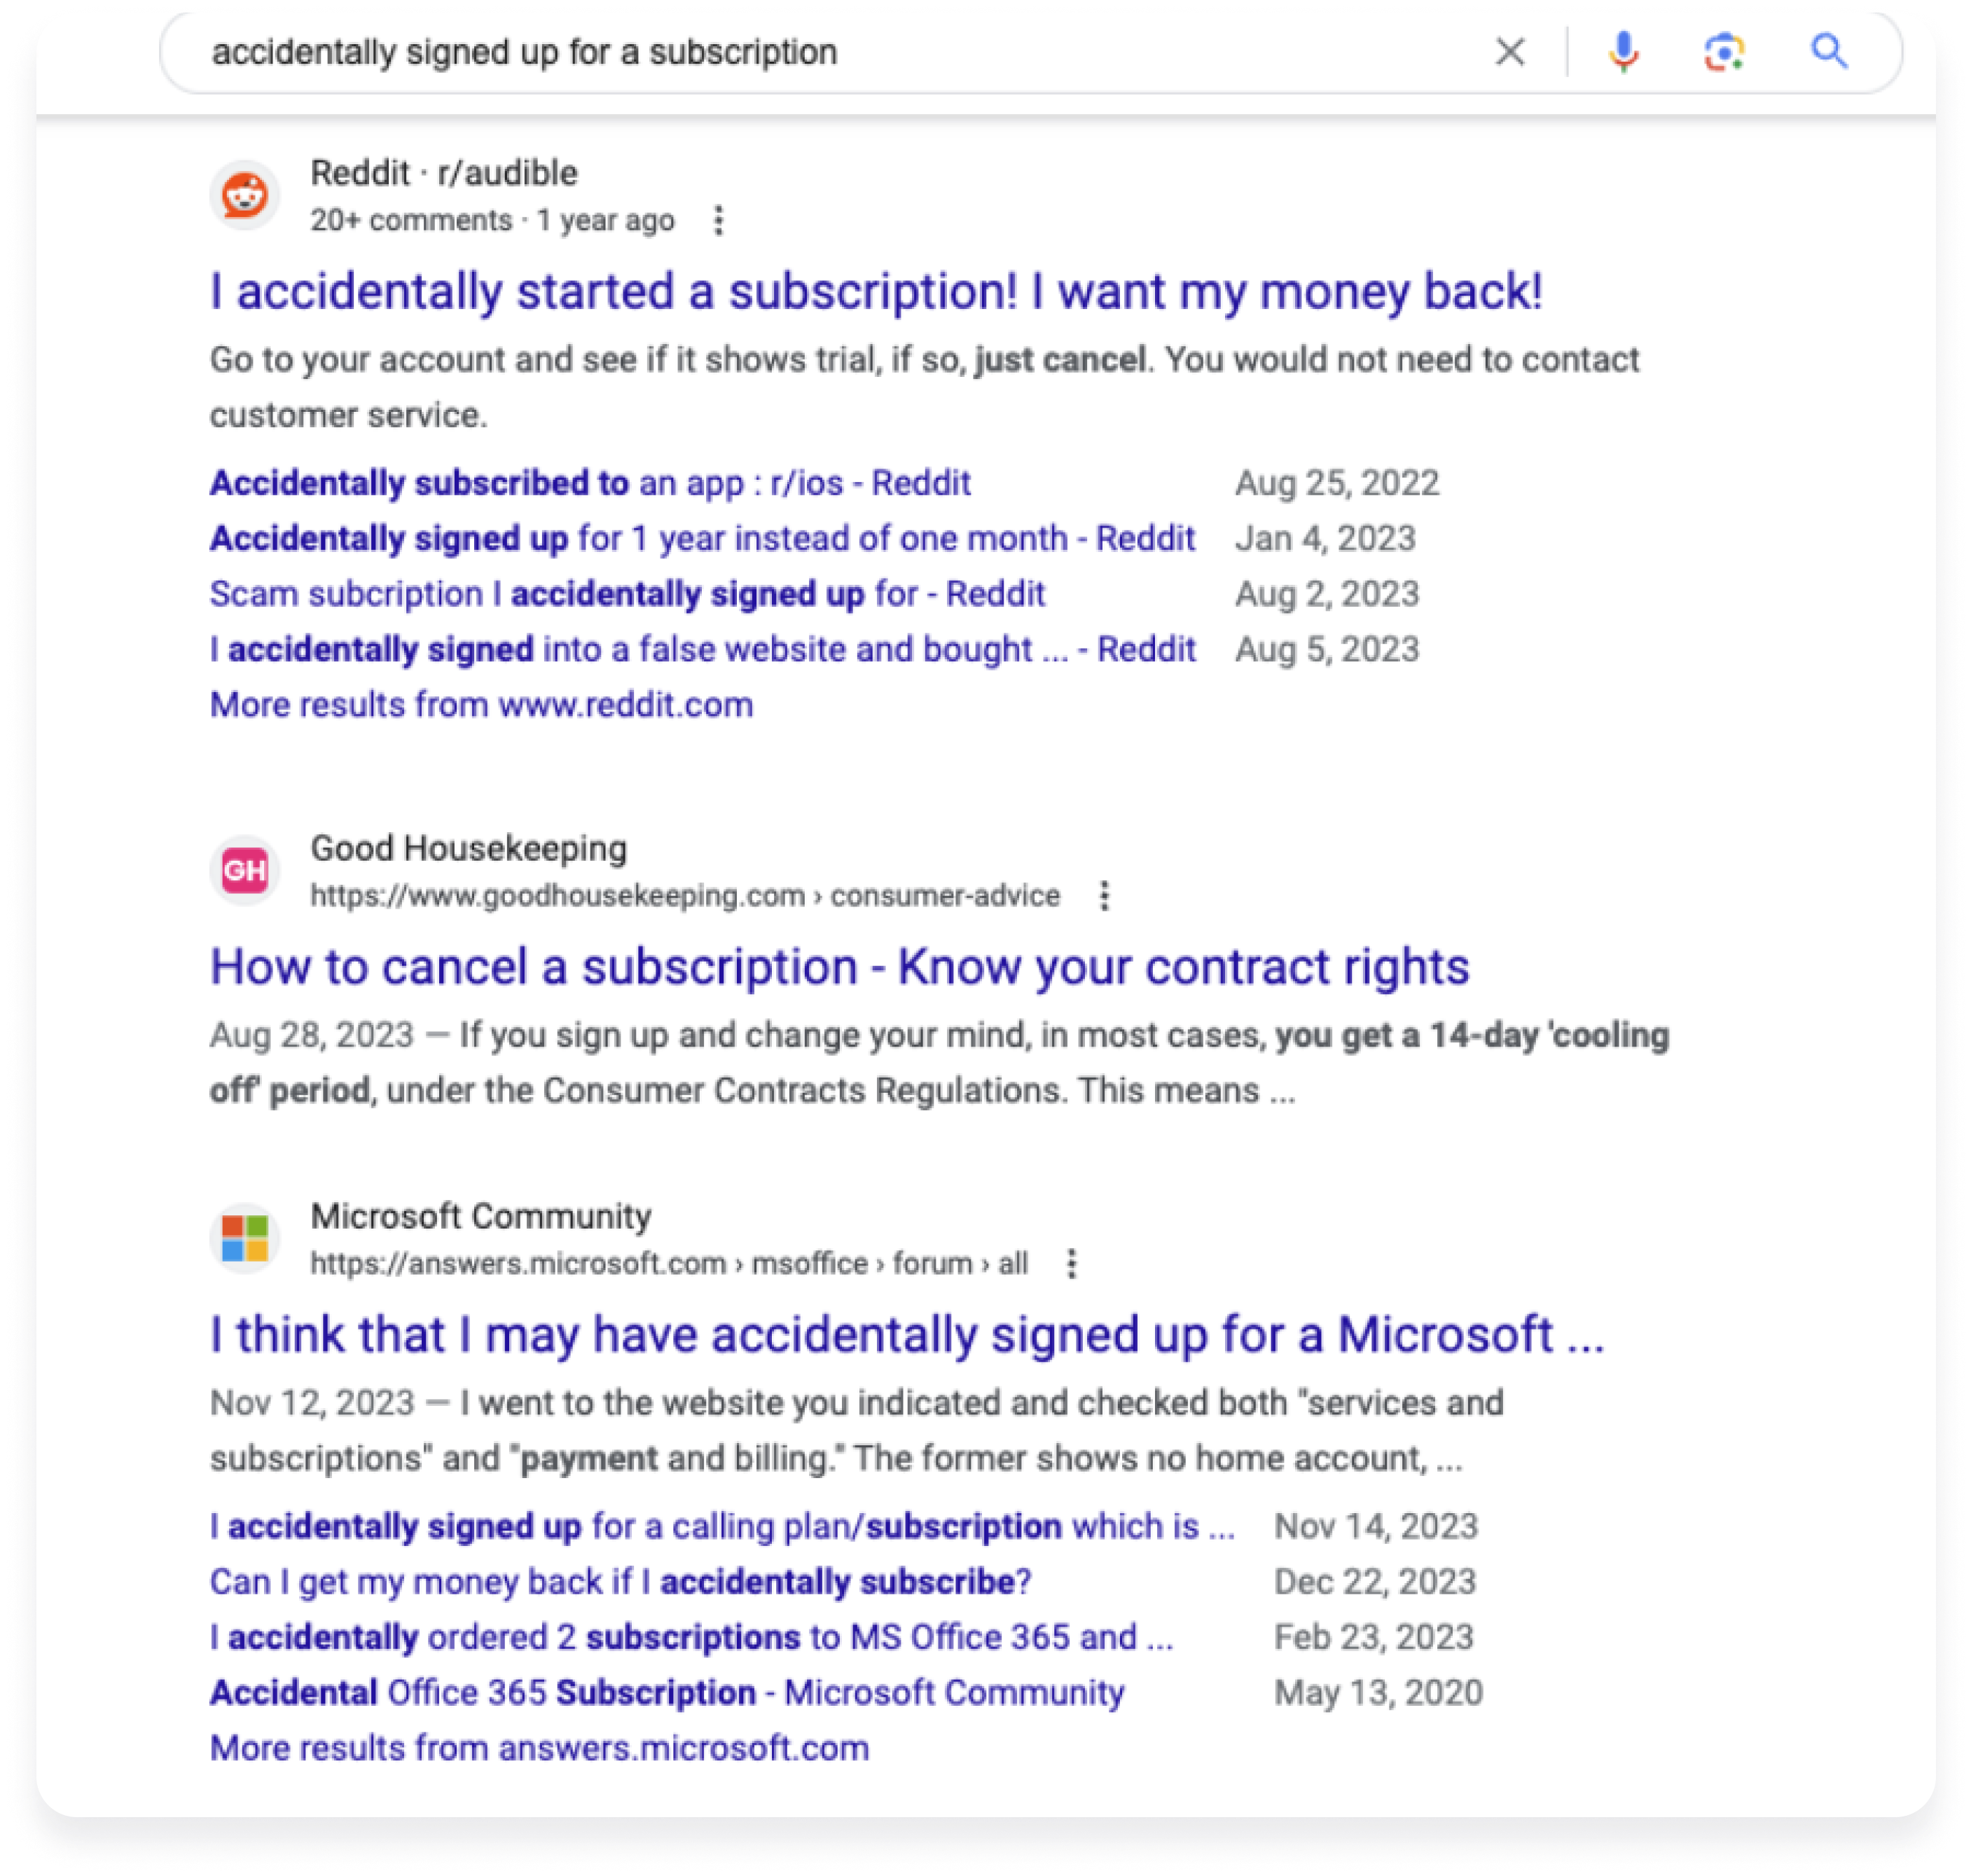Open 'I think that I may have accidentally signed up' result
This screenshot has height=1876, width=1971.
click(907, 1334)
